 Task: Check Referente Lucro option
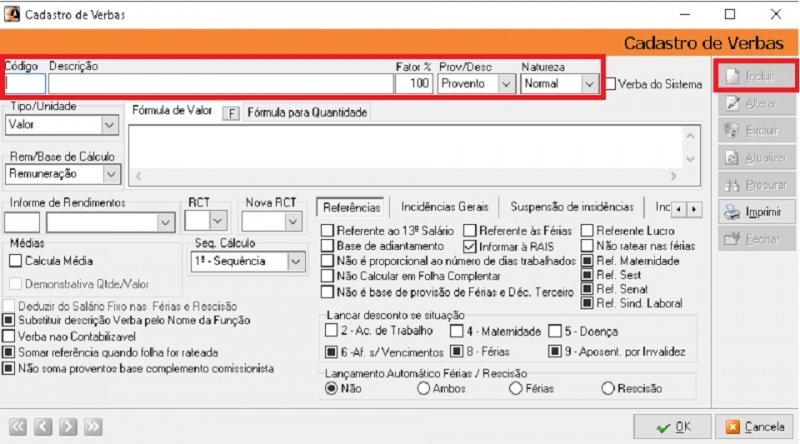(x=587, y=231)
